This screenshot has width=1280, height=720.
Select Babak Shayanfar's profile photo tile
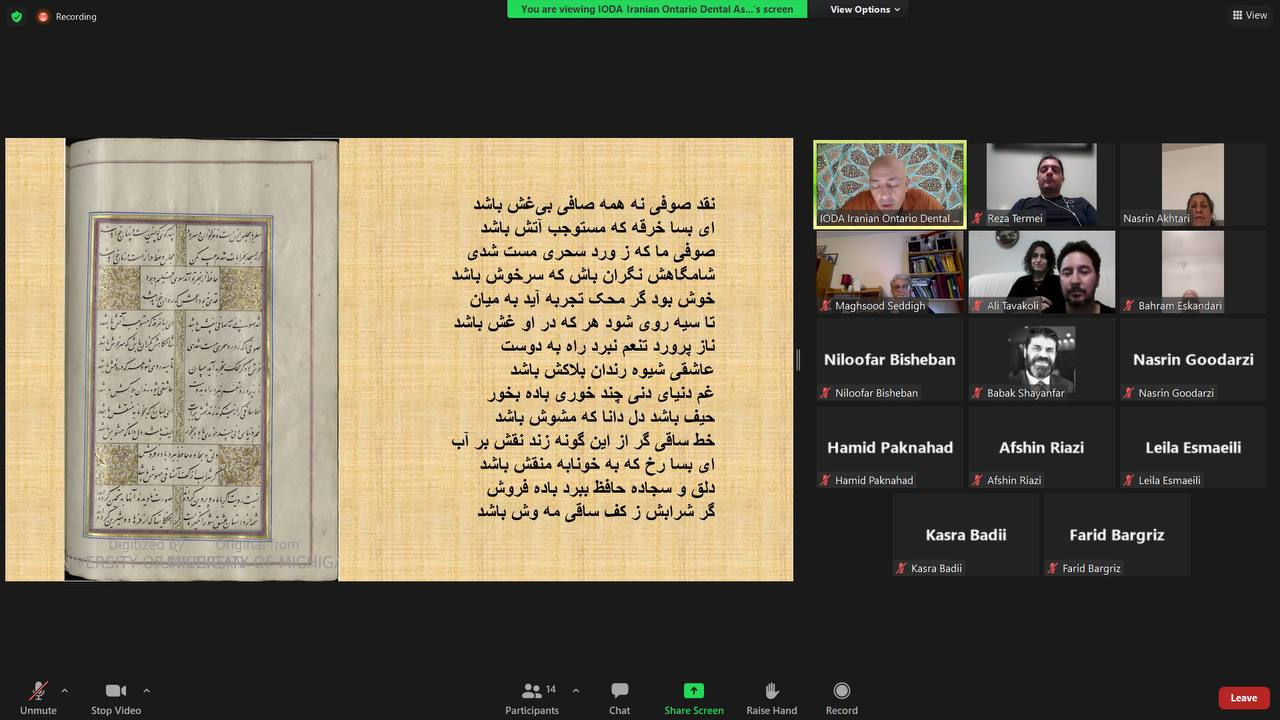(1041, 359)
